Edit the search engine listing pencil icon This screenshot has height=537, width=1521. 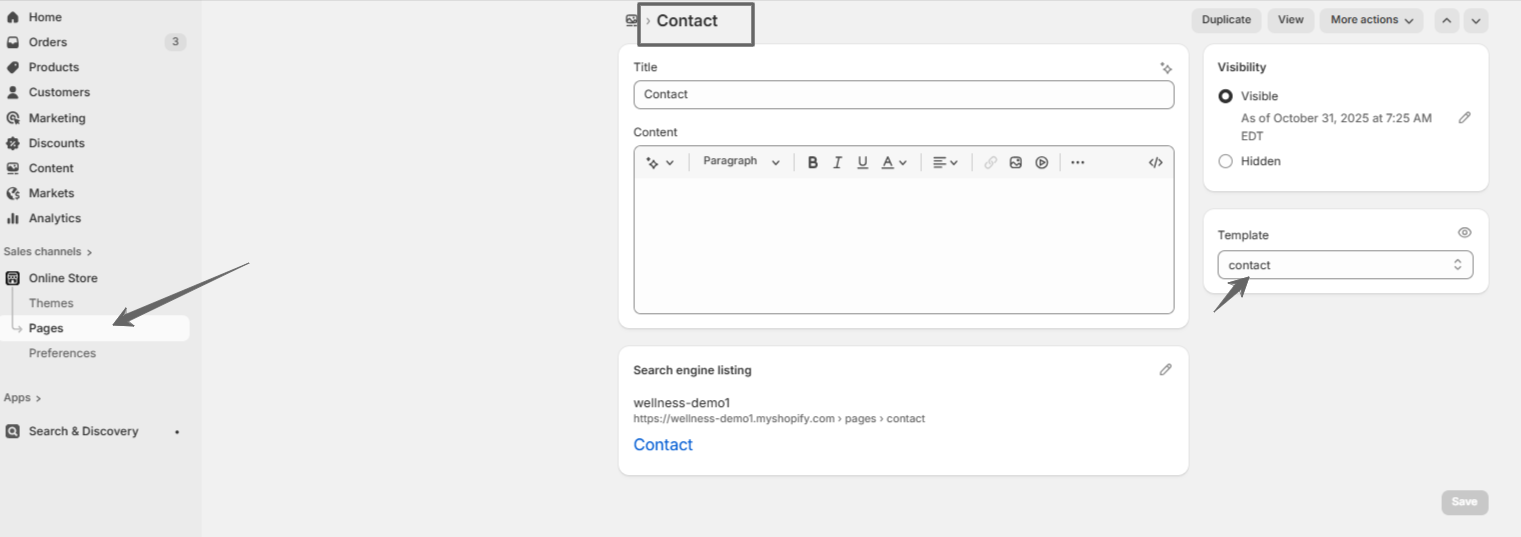point(1165,370)
